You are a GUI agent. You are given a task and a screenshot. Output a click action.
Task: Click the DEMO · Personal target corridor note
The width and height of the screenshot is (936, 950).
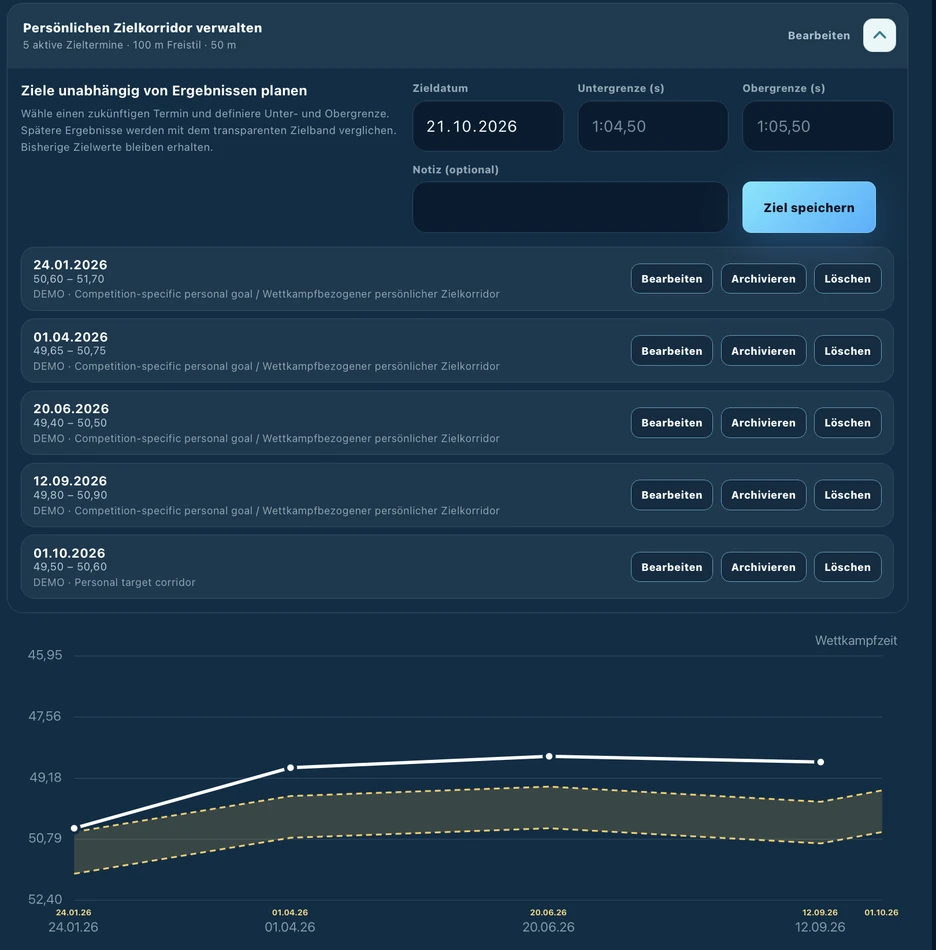[x=114, y=582]
